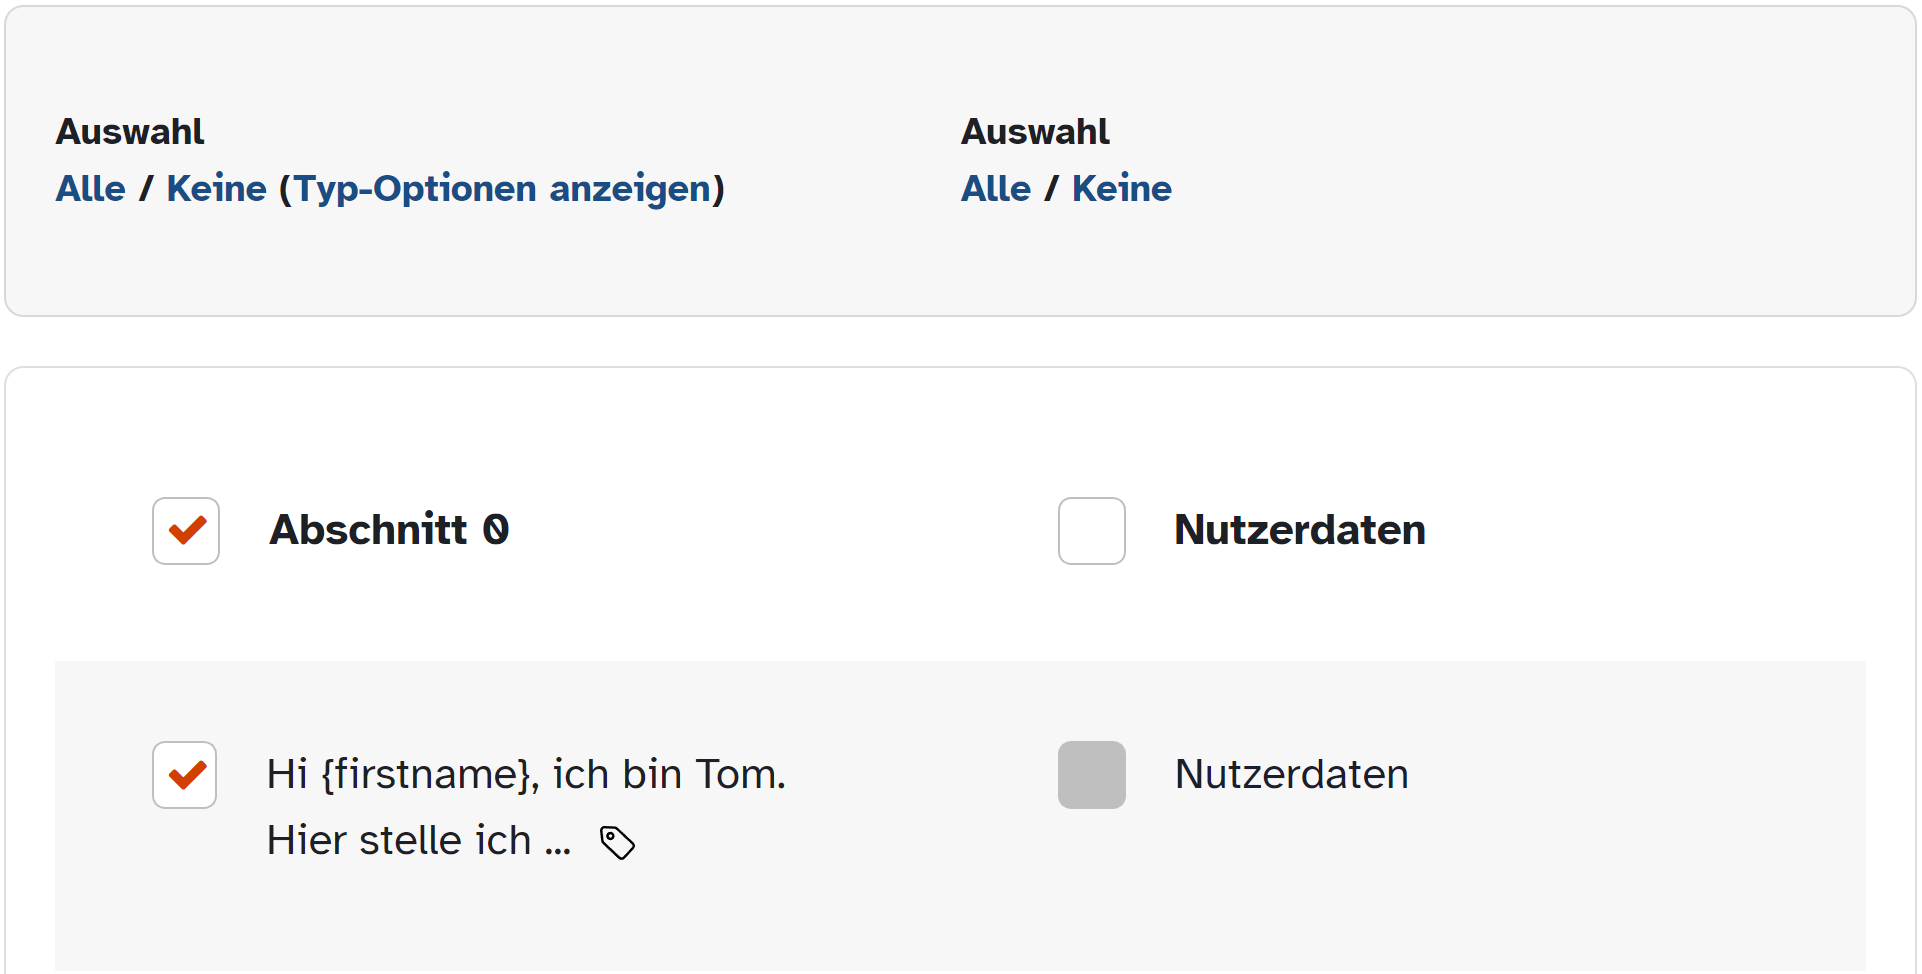Screen dimensions: 1922x974
Task: Select 'Alle' under the right Auswahl
Action: click(996, 189)
